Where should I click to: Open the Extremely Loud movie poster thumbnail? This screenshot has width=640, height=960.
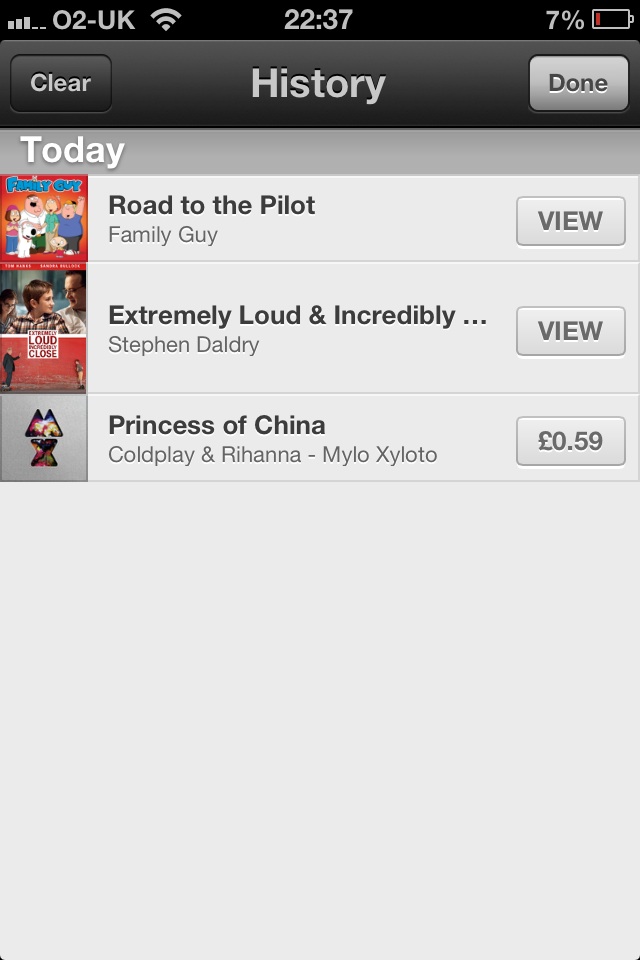coord(43,328)
